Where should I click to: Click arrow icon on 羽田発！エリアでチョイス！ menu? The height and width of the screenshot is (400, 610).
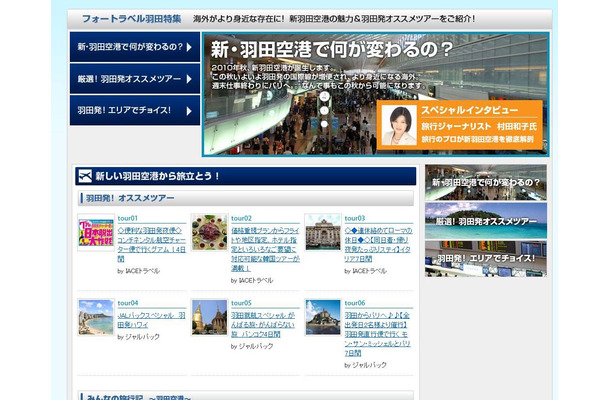(x=189, y=111)
